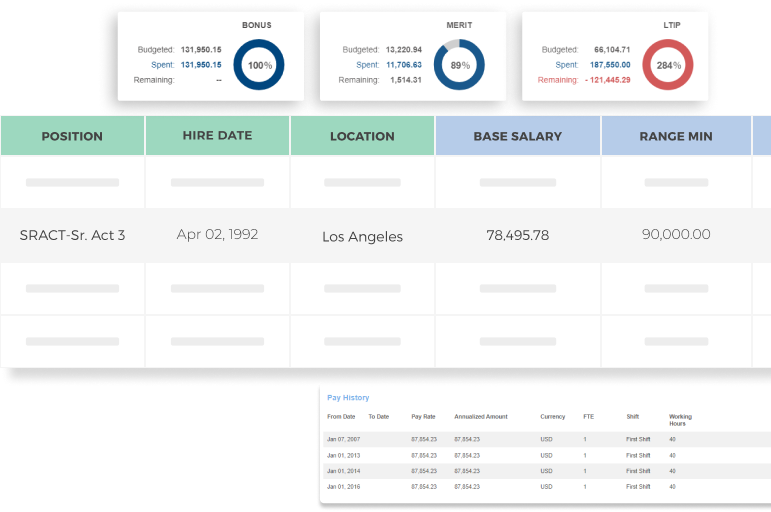Open the Pay History link
Screen dimensions: 771x512
click(x=348, y=398)
